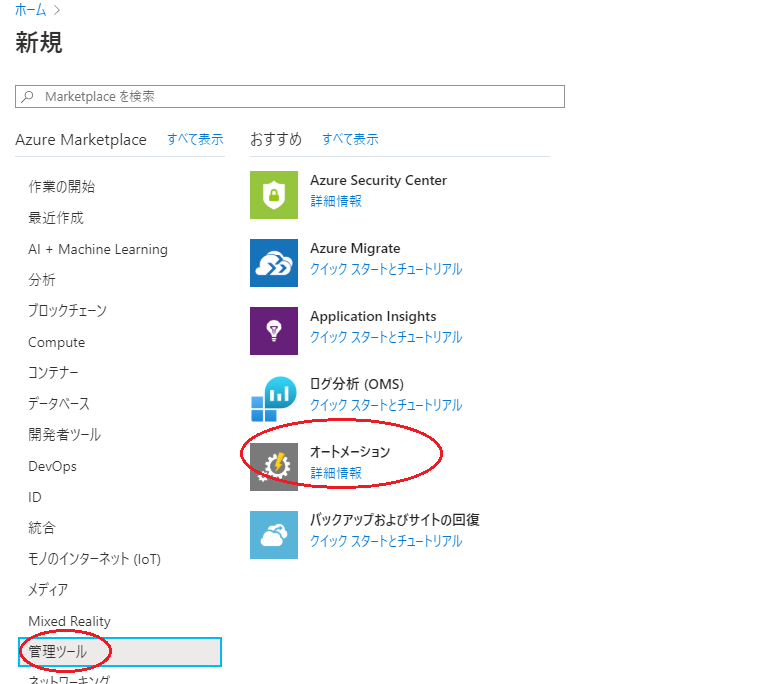Viewport: 767px width, 684px height.
Task: Open the backup and site recovery cloud icon
Action: 273,535
